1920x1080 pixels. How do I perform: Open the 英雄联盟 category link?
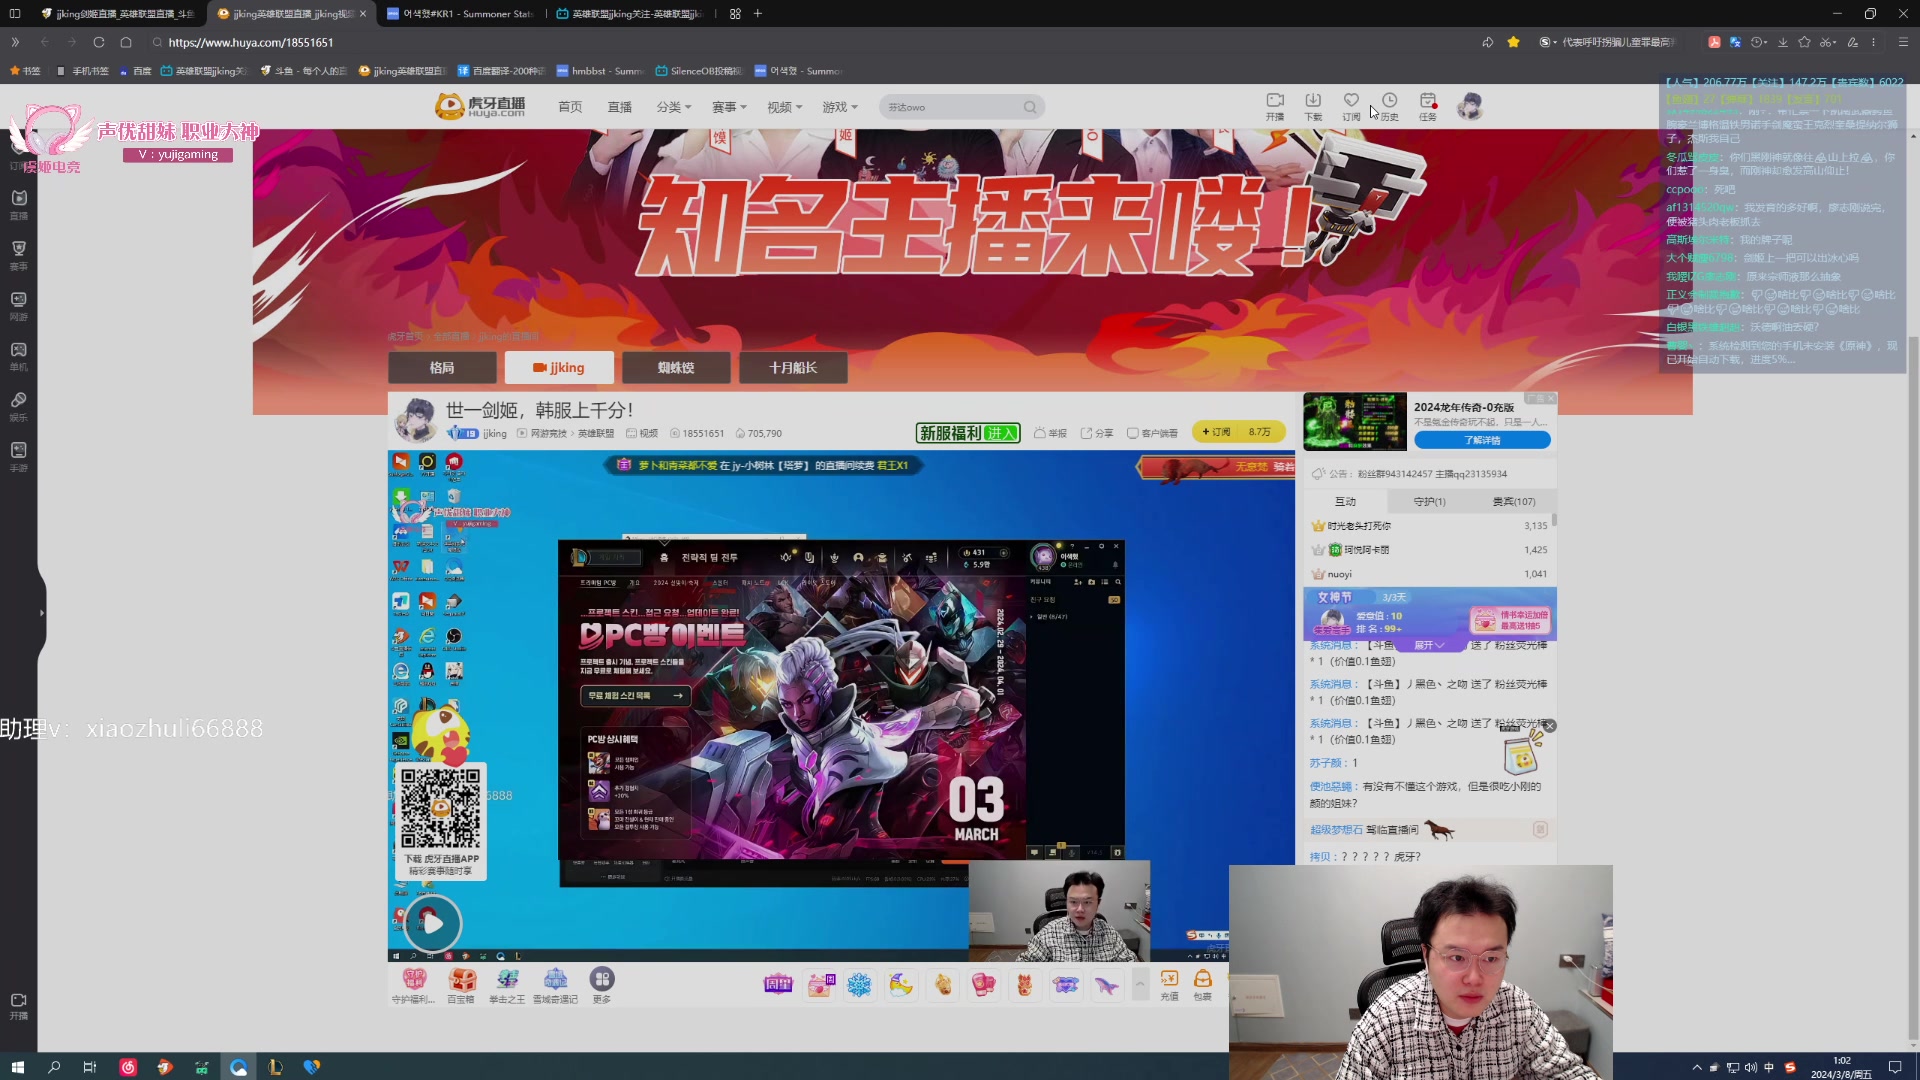(596, 434)
